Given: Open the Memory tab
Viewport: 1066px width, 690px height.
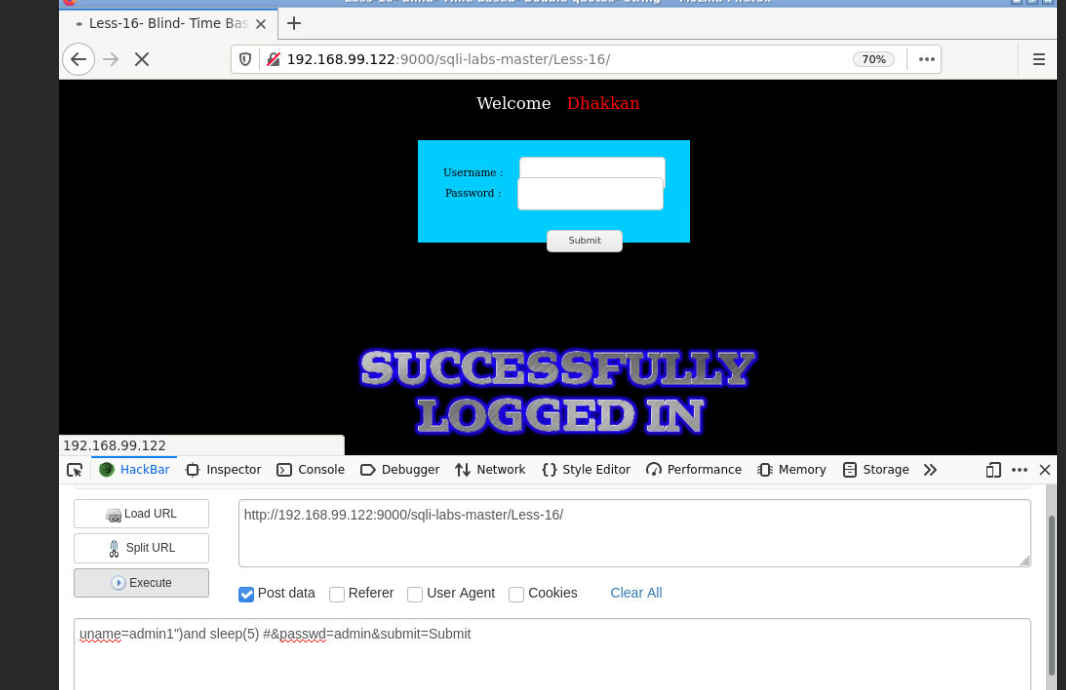Looking at the screenshot, I should (x=792, y=470).
